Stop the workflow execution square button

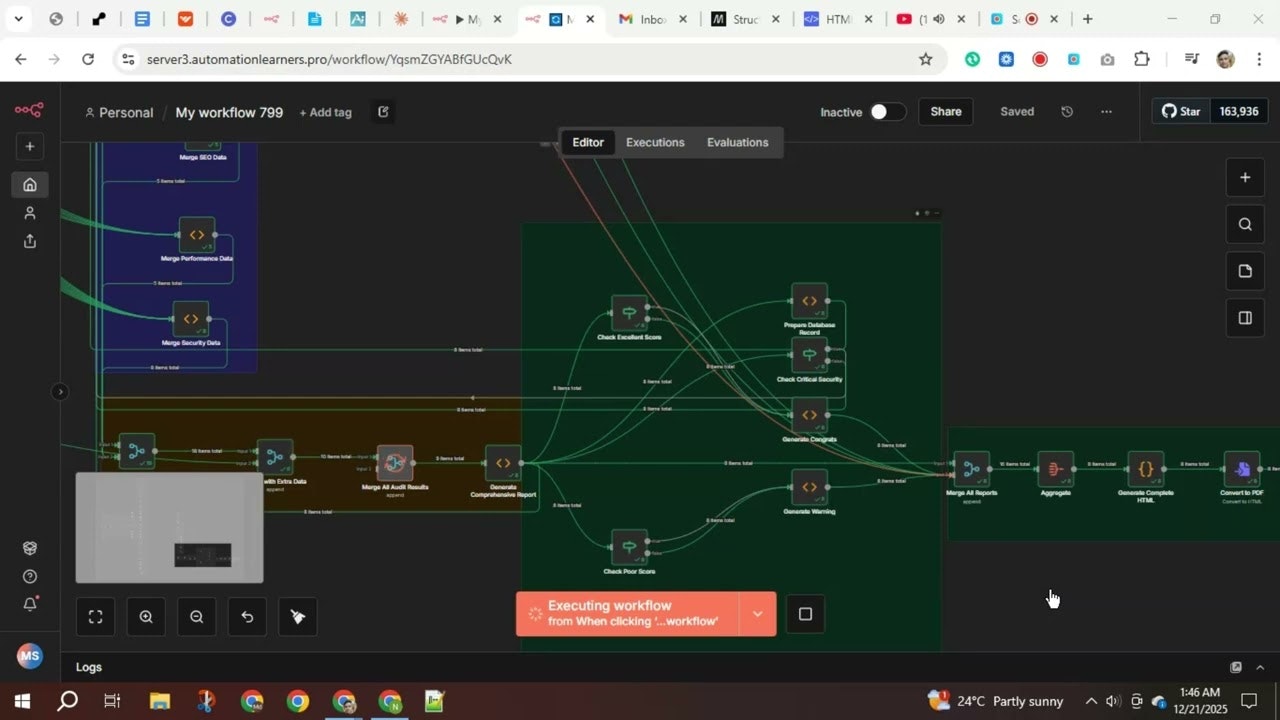point(805,614)
